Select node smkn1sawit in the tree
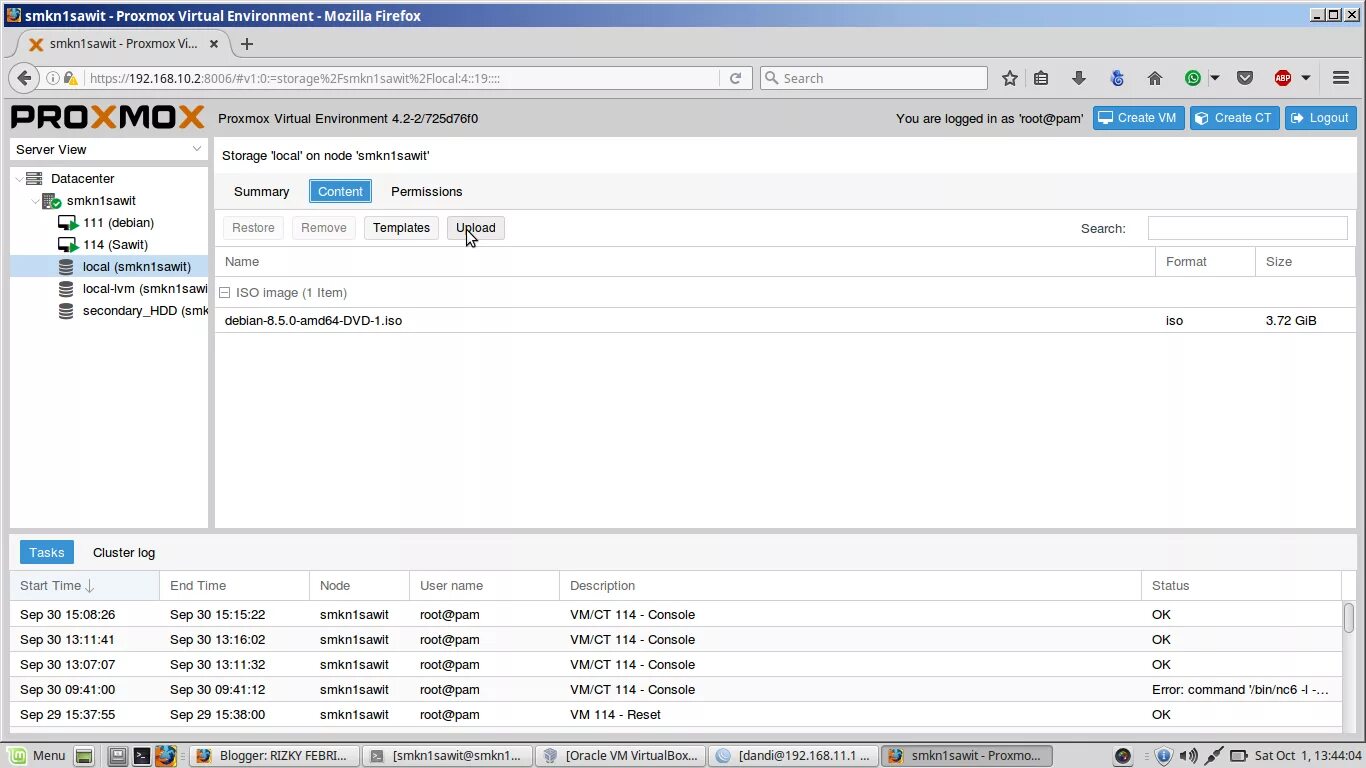 [x=100, y=200]
